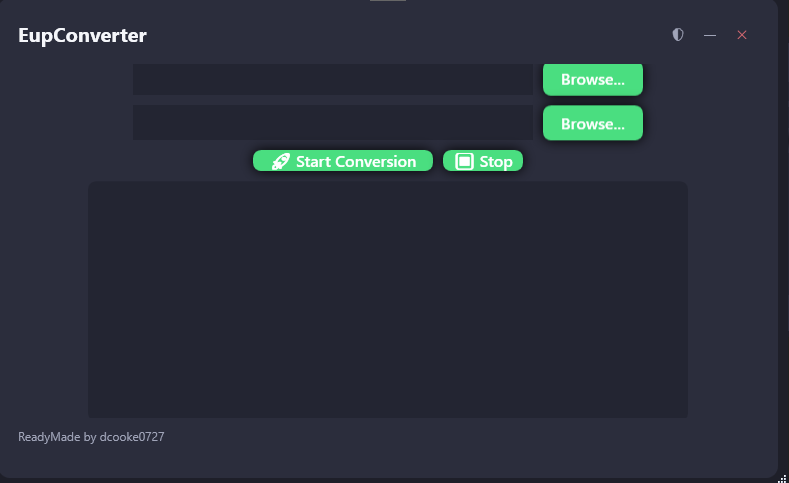
Task: Start the conversion process
Action: pyautogui.click(x=343, y=161)
